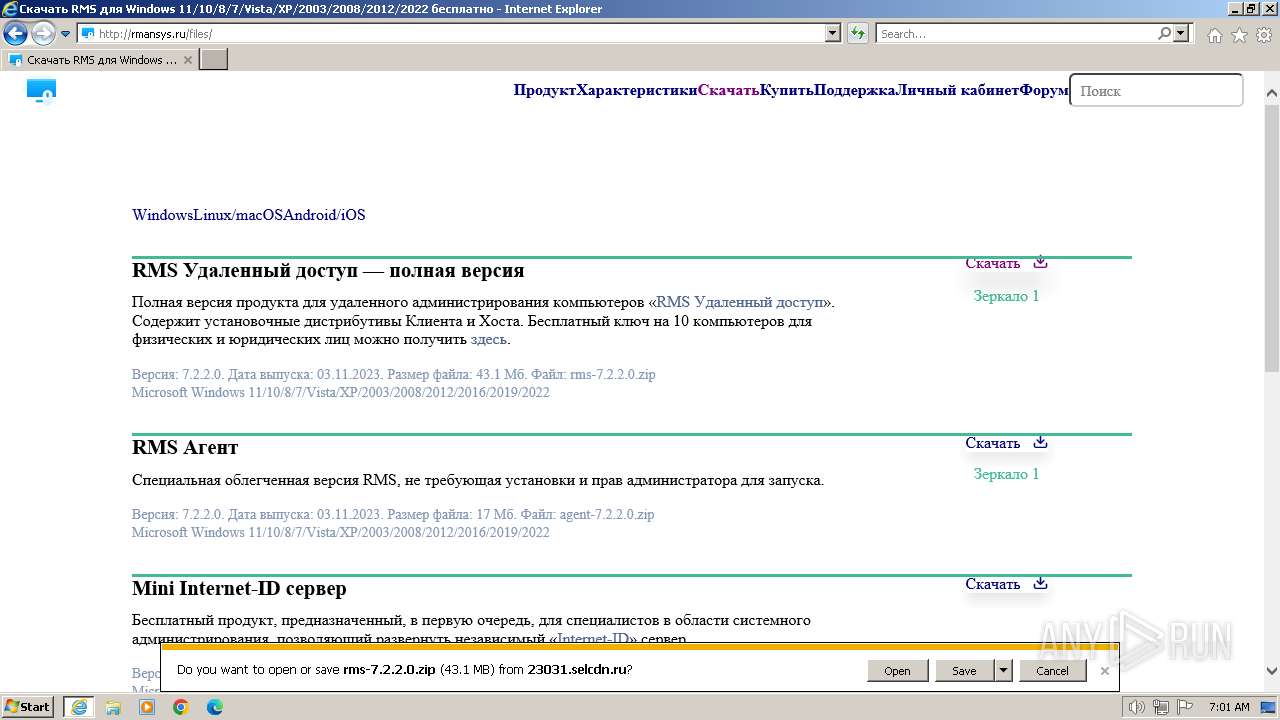Viewport: 1280px width, 720px height.
Task: Click Save in the download bar
Action: click(964, 671)
